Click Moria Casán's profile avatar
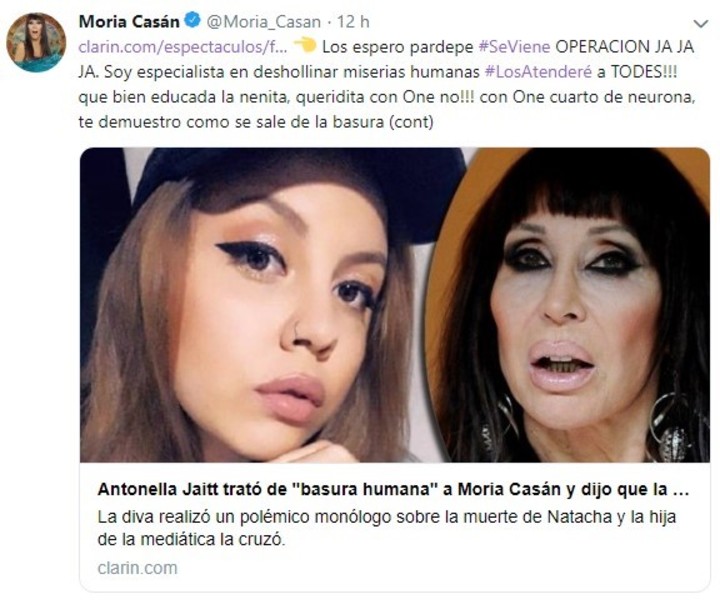The image size is (720, 609). (36, 42)
